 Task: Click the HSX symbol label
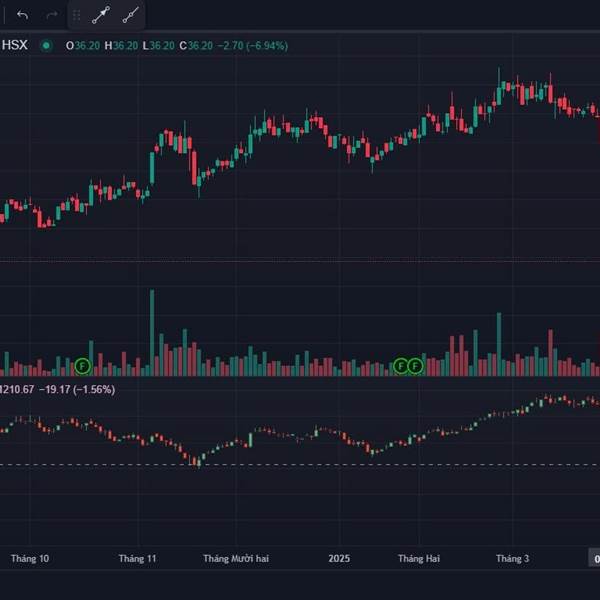click(x=14, y=45)
